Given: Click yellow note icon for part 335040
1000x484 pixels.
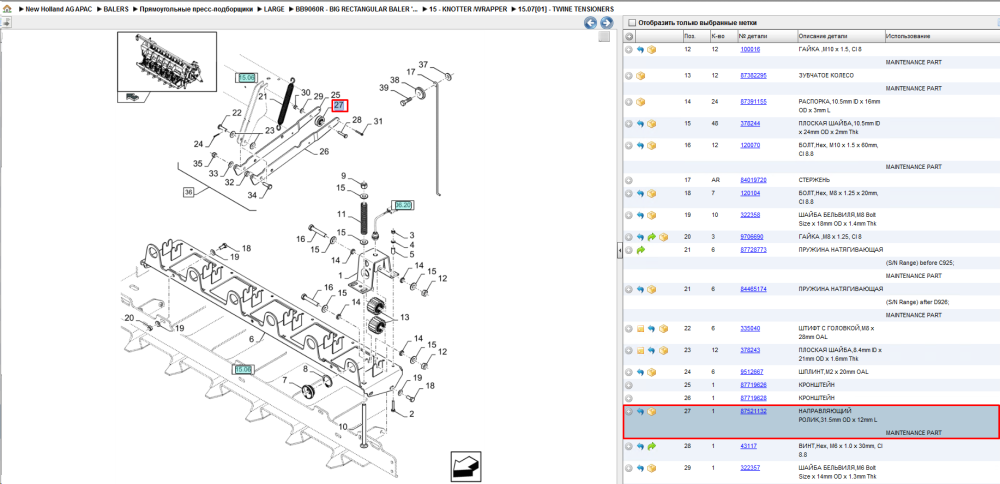Looking at the screenshot, I should (640, 328).
